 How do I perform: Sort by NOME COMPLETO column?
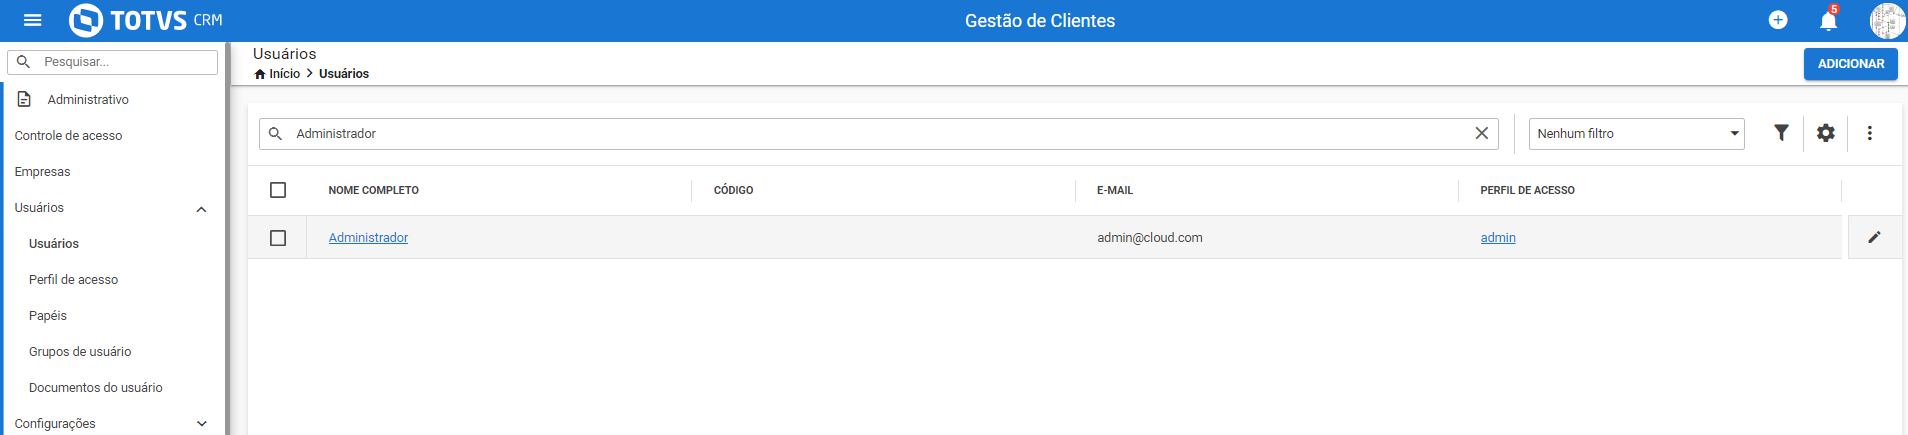click(x=374, y=190)
